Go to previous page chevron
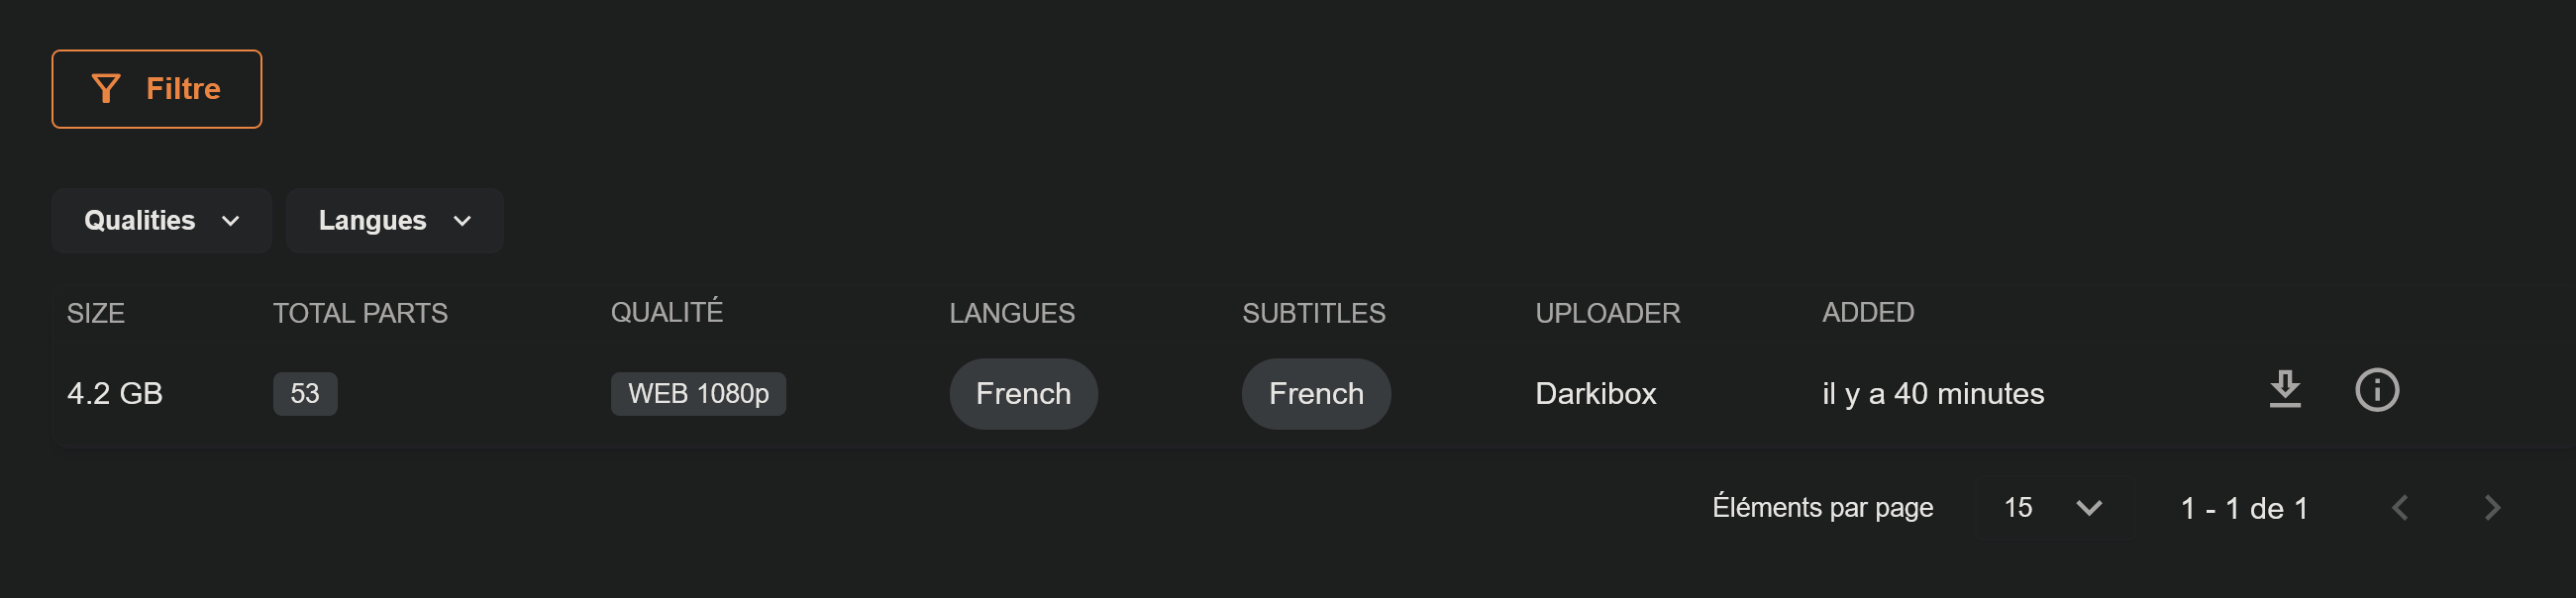This screenshot has width=2576, height=598. (2400, 508)
